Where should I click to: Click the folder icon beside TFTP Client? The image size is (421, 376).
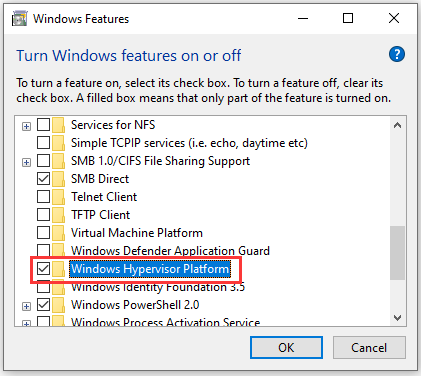coord(58,215)
